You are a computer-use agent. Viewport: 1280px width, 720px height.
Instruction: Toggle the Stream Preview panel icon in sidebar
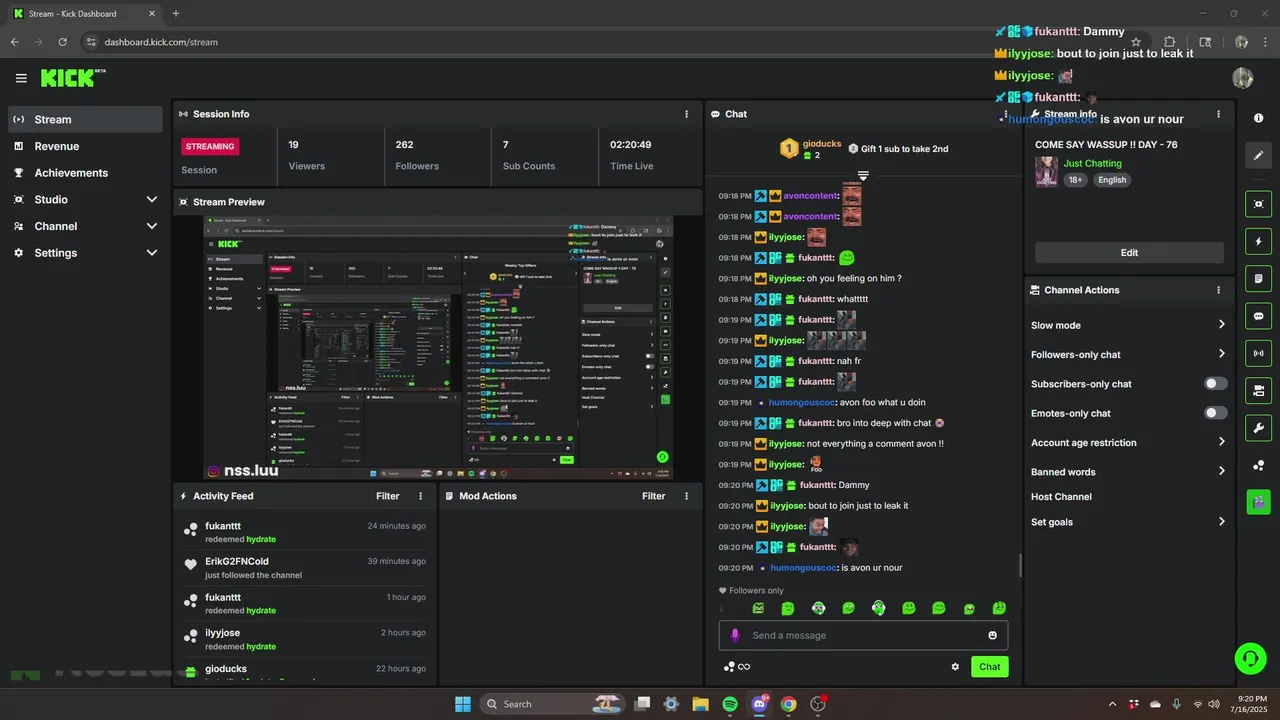tap(1258, 204)
